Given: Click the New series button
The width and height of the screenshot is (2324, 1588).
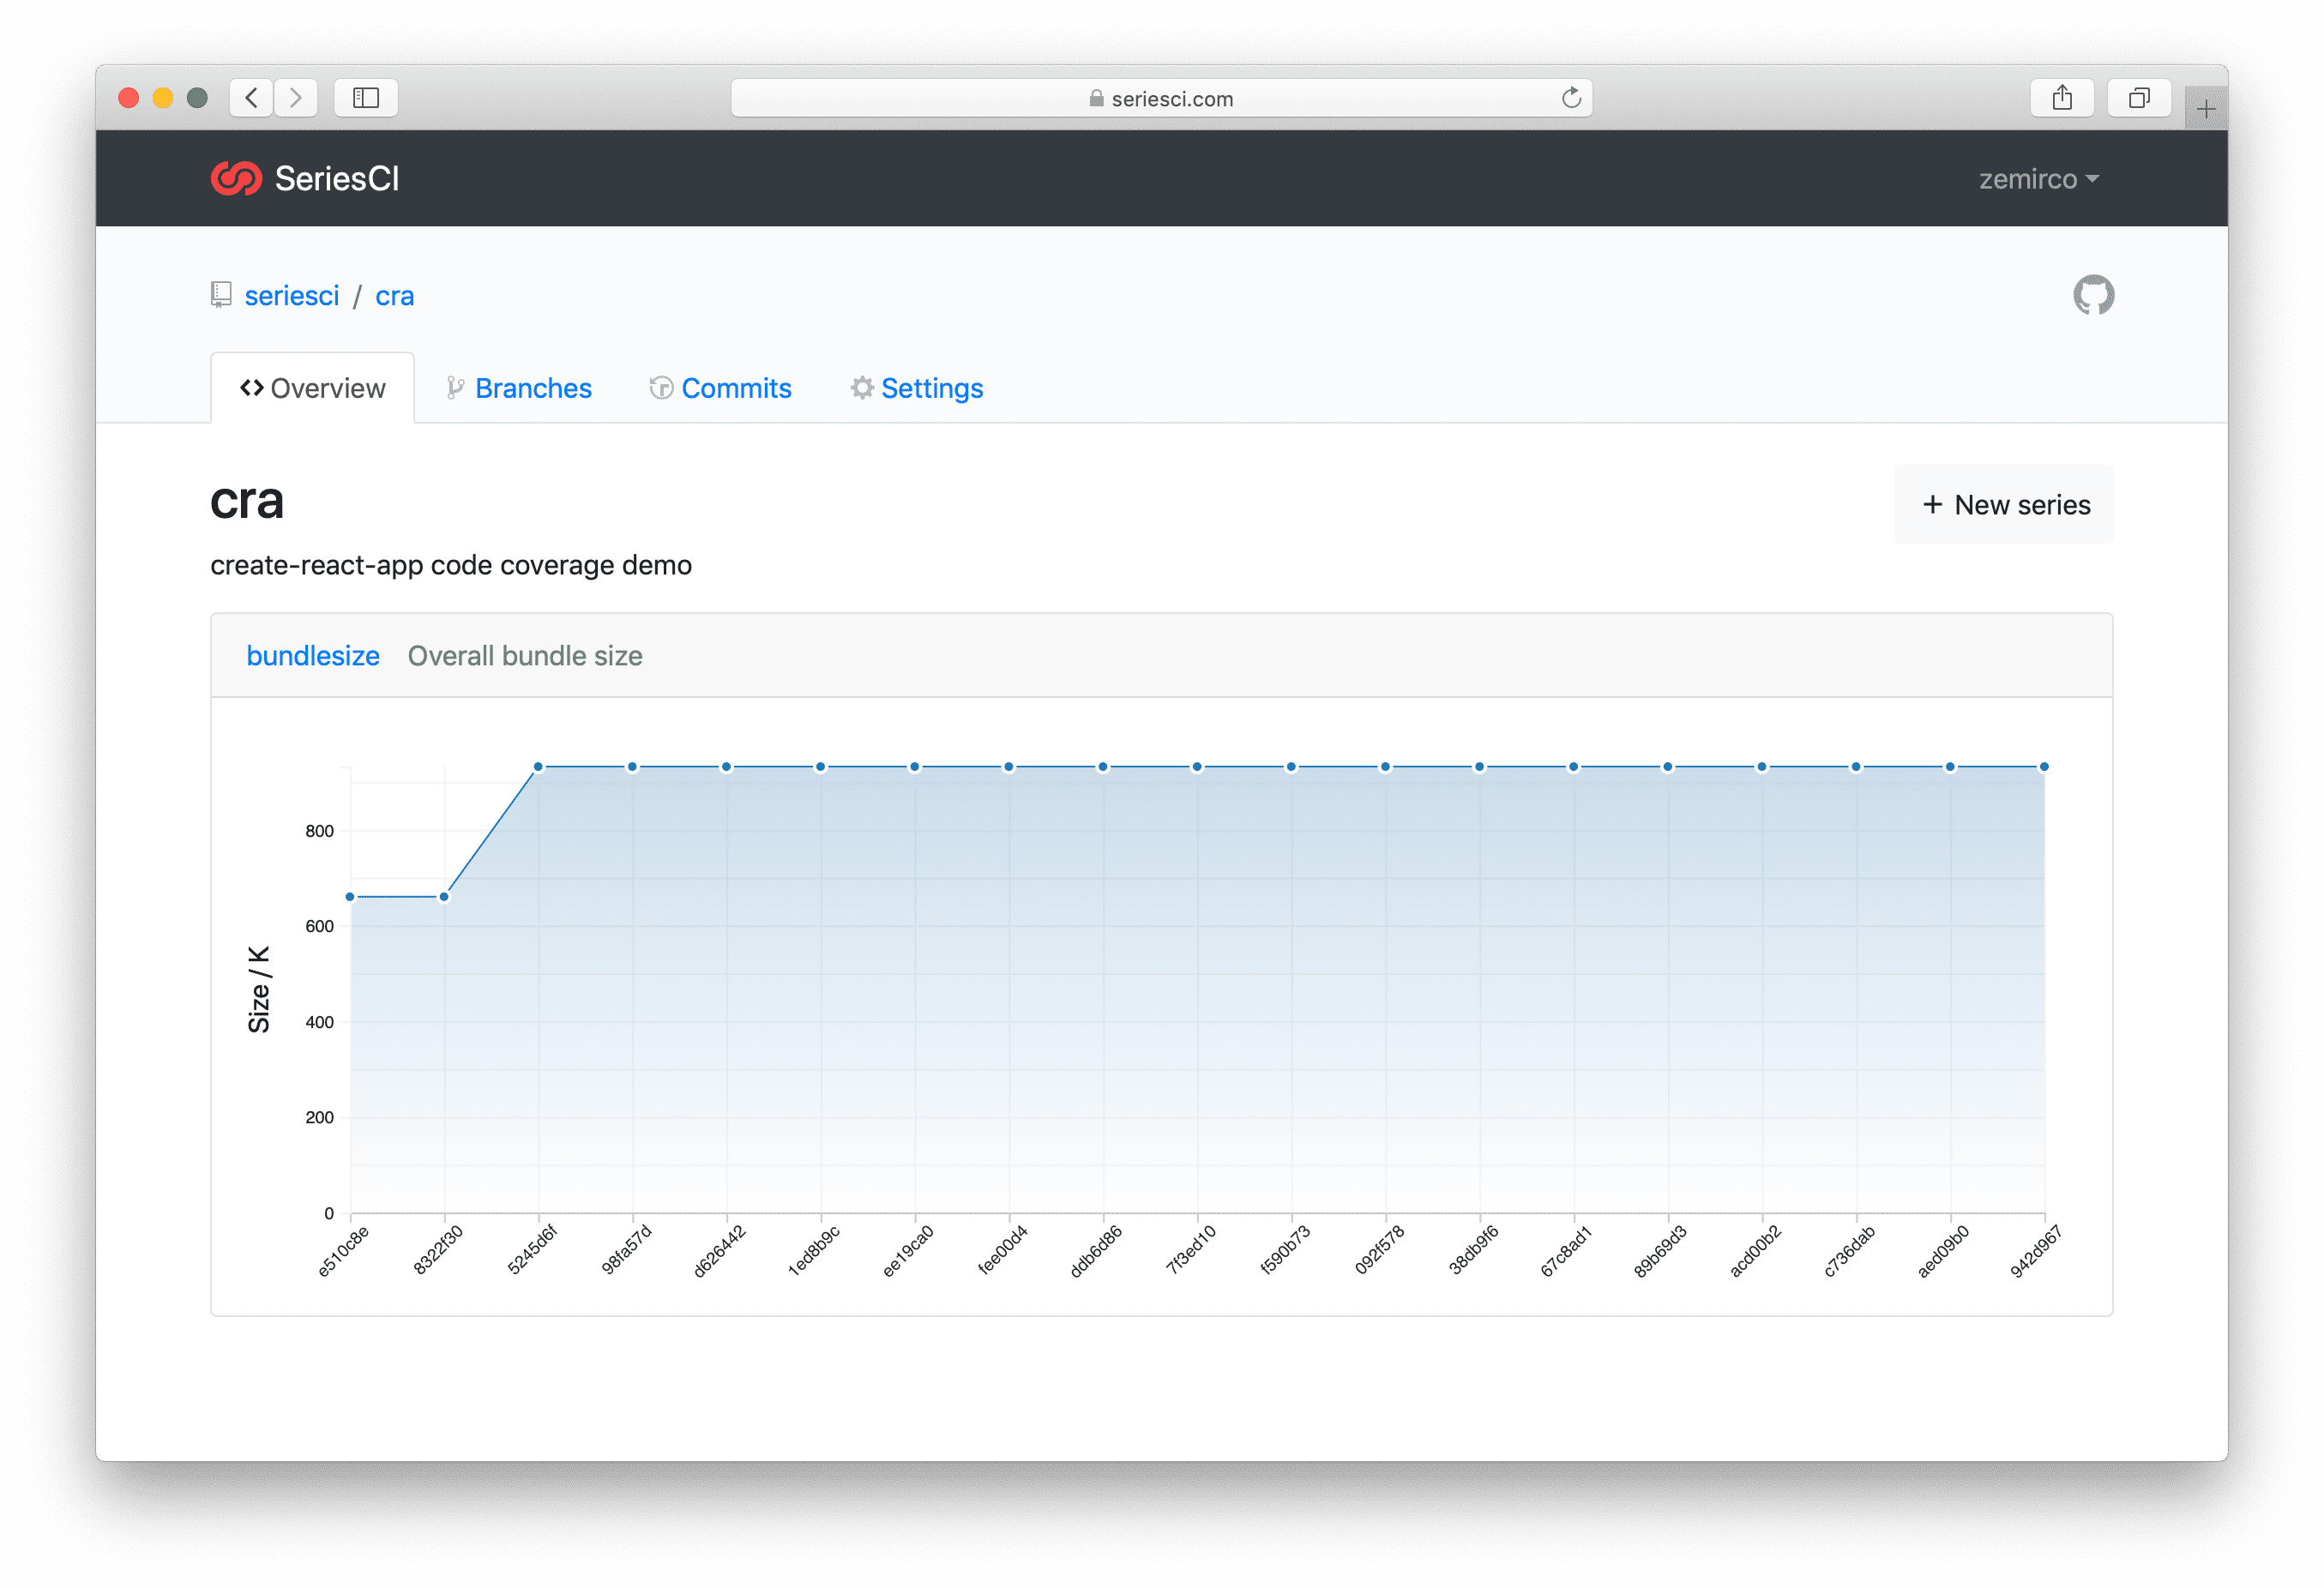Looking at the screenshot, I should (2004, 505).
